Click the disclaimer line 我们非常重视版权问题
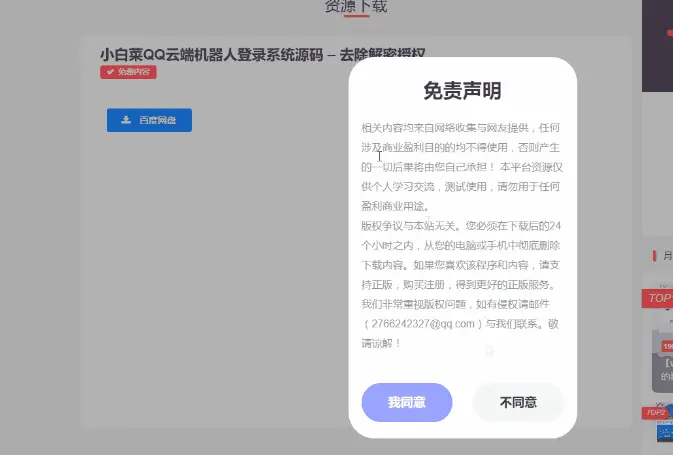 455,304
